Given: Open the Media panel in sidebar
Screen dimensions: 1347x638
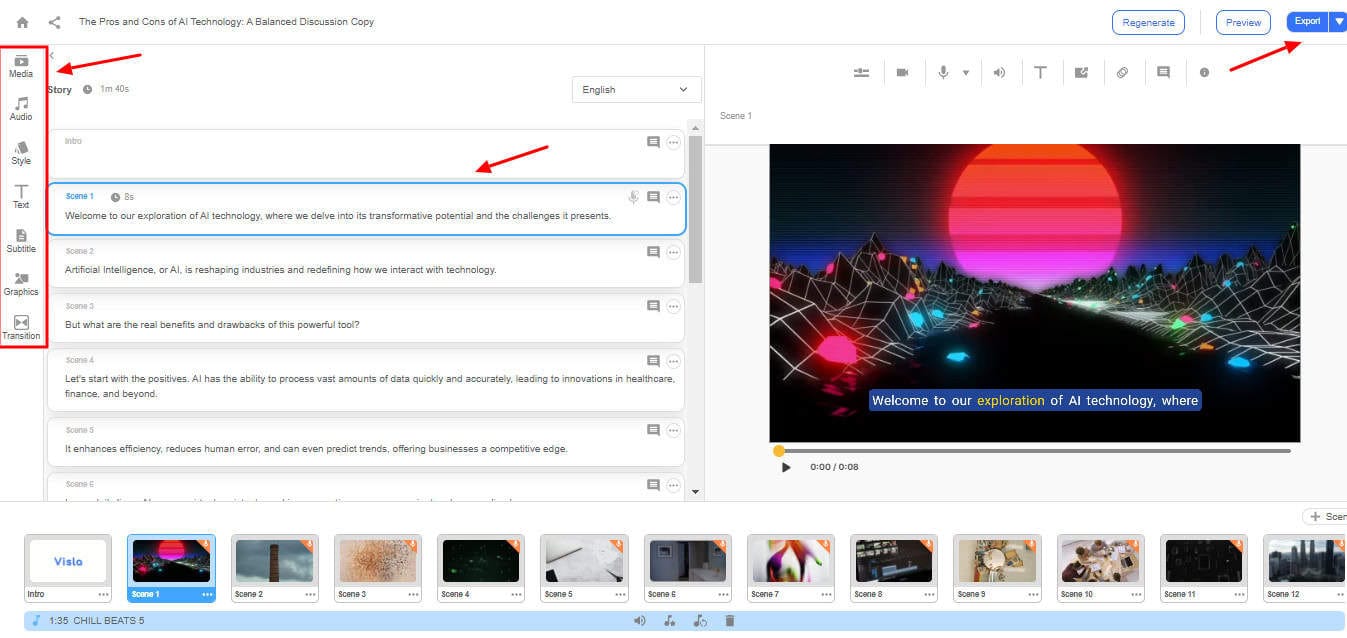Looking at the screenshot, I should pyautogui.click(x=21, y=66).
